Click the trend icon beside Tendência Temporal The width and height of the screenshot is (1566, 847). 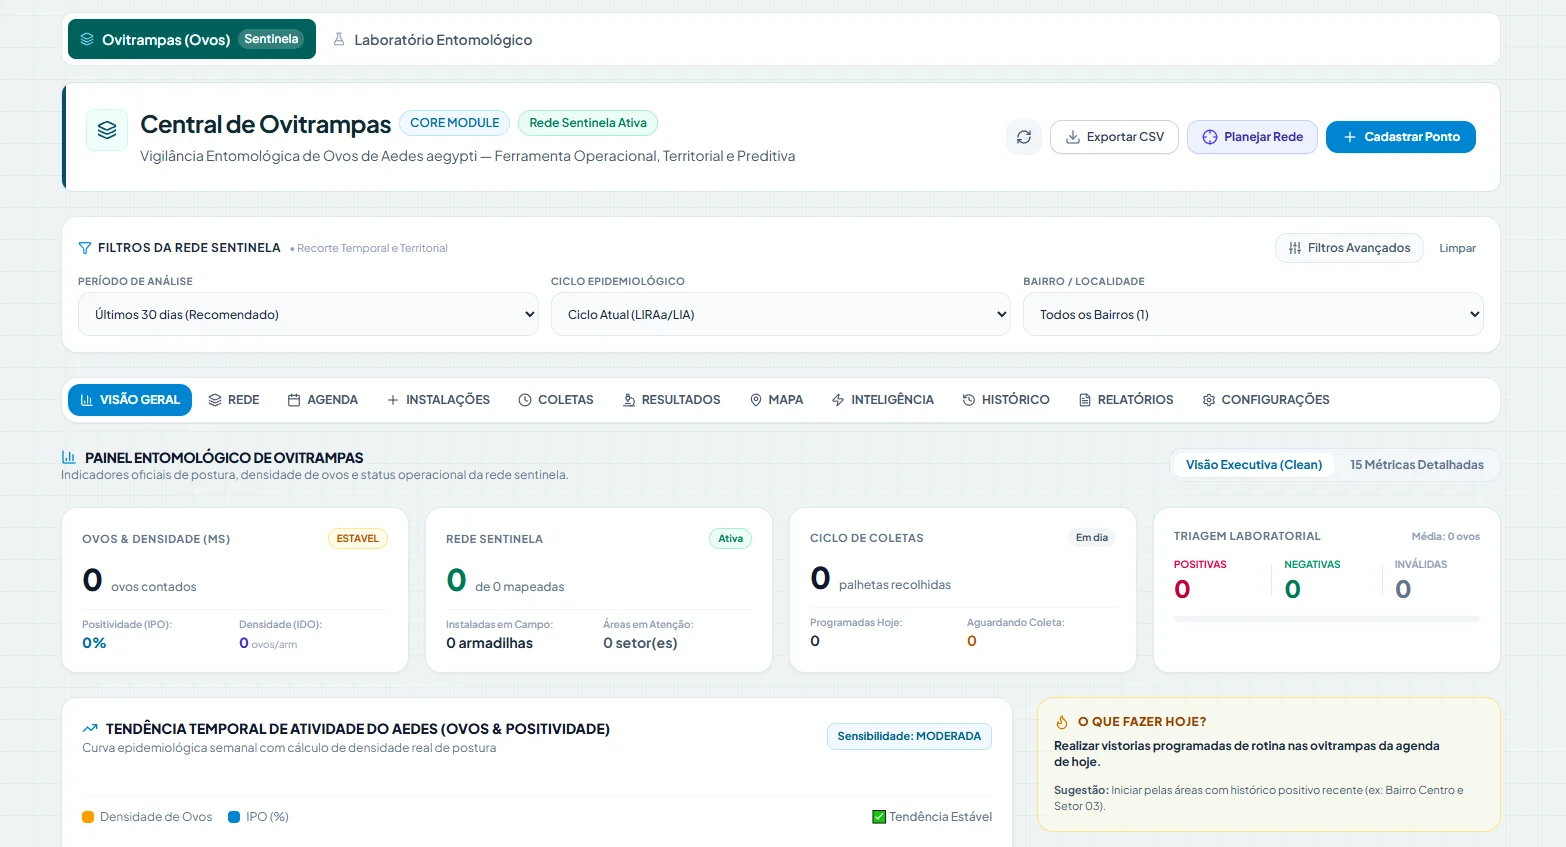coord(90,729)
